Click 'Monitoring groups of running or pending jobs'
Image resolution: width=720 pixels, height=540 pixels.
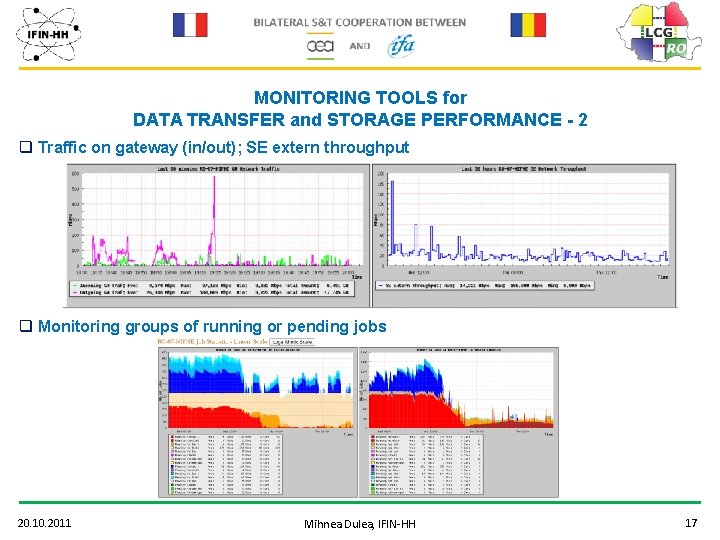[212, 326]
